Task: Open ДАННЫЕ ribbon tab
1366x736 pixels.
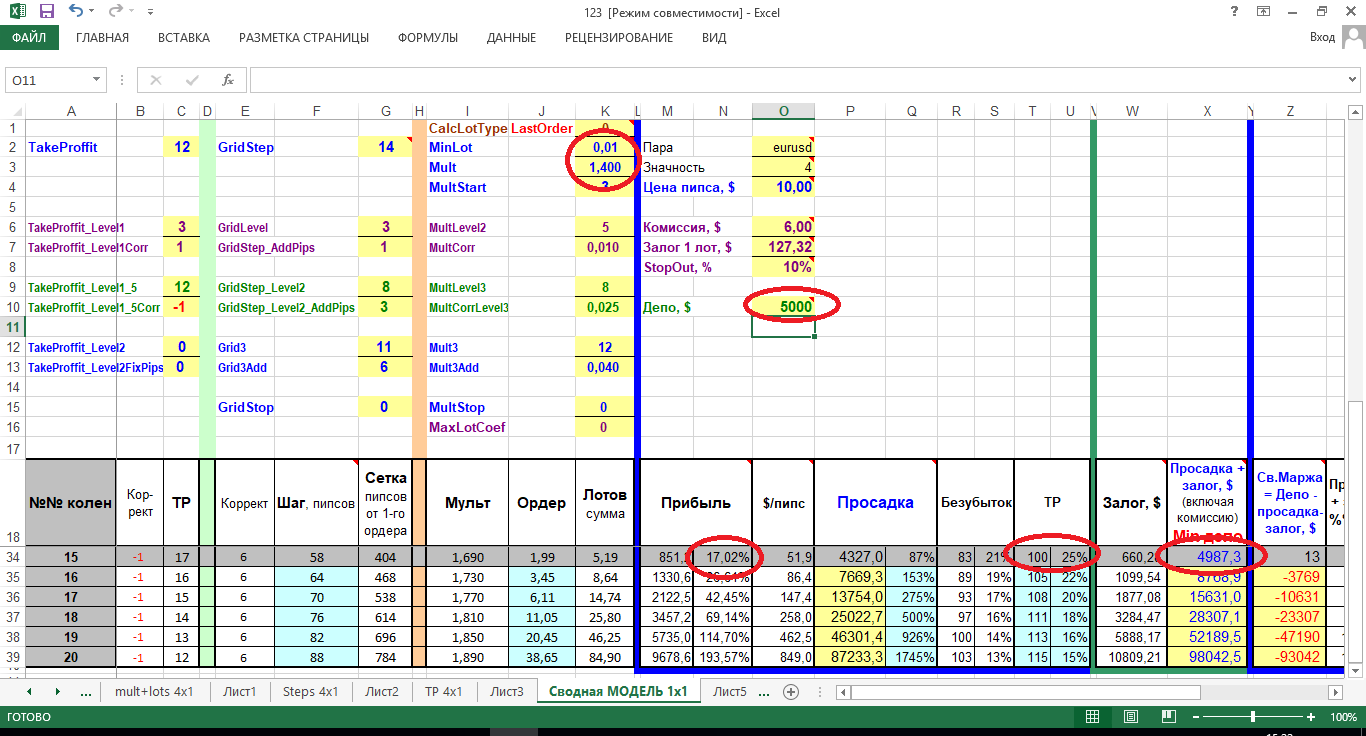Action: click(511, 38)
